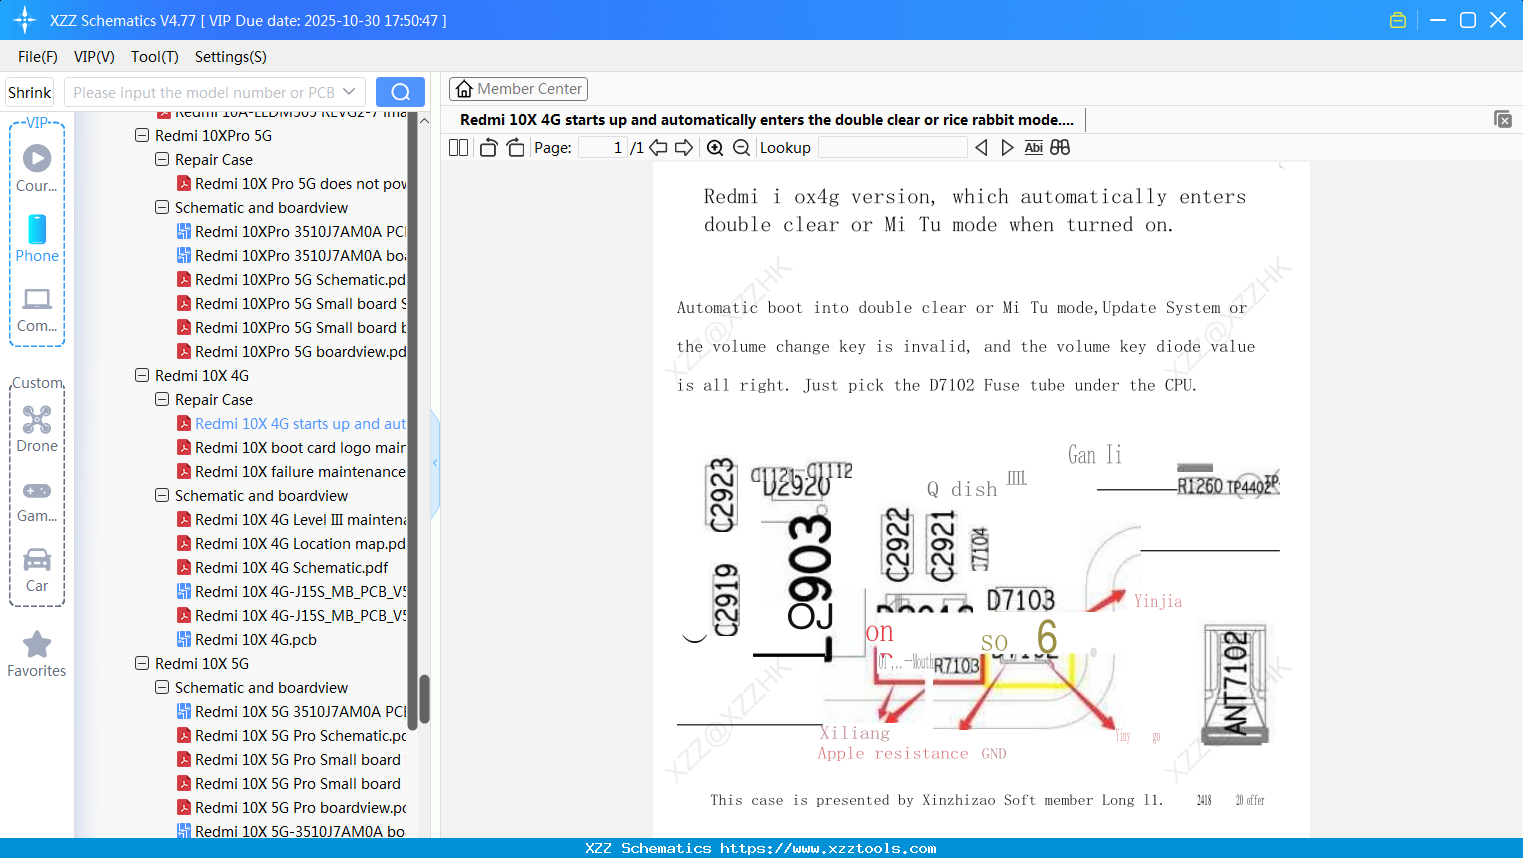Rotate the page clockwise
Viewport: 1523px width, 858px height.
pos(514,147)
